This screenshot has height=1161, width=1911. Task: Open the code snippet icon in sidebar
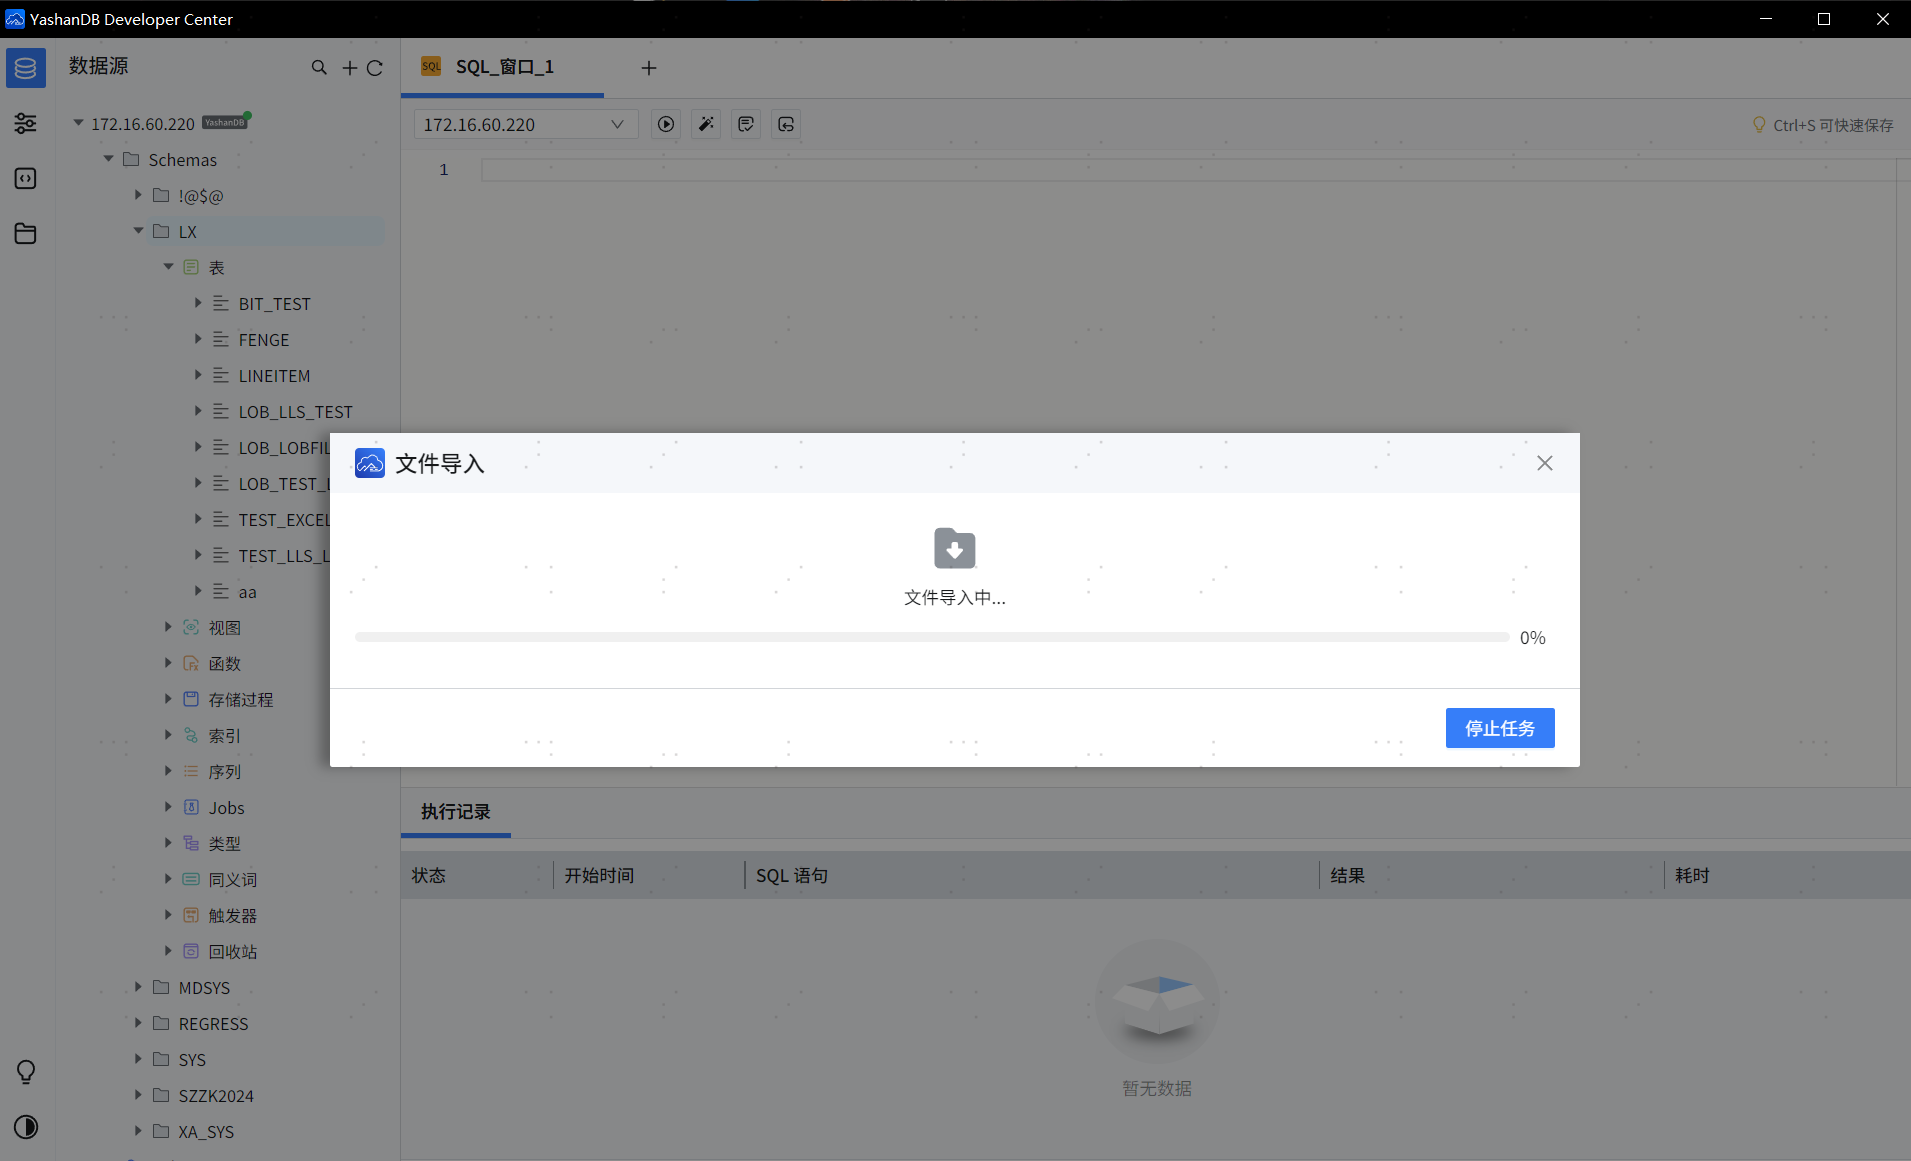click(26, 178)
